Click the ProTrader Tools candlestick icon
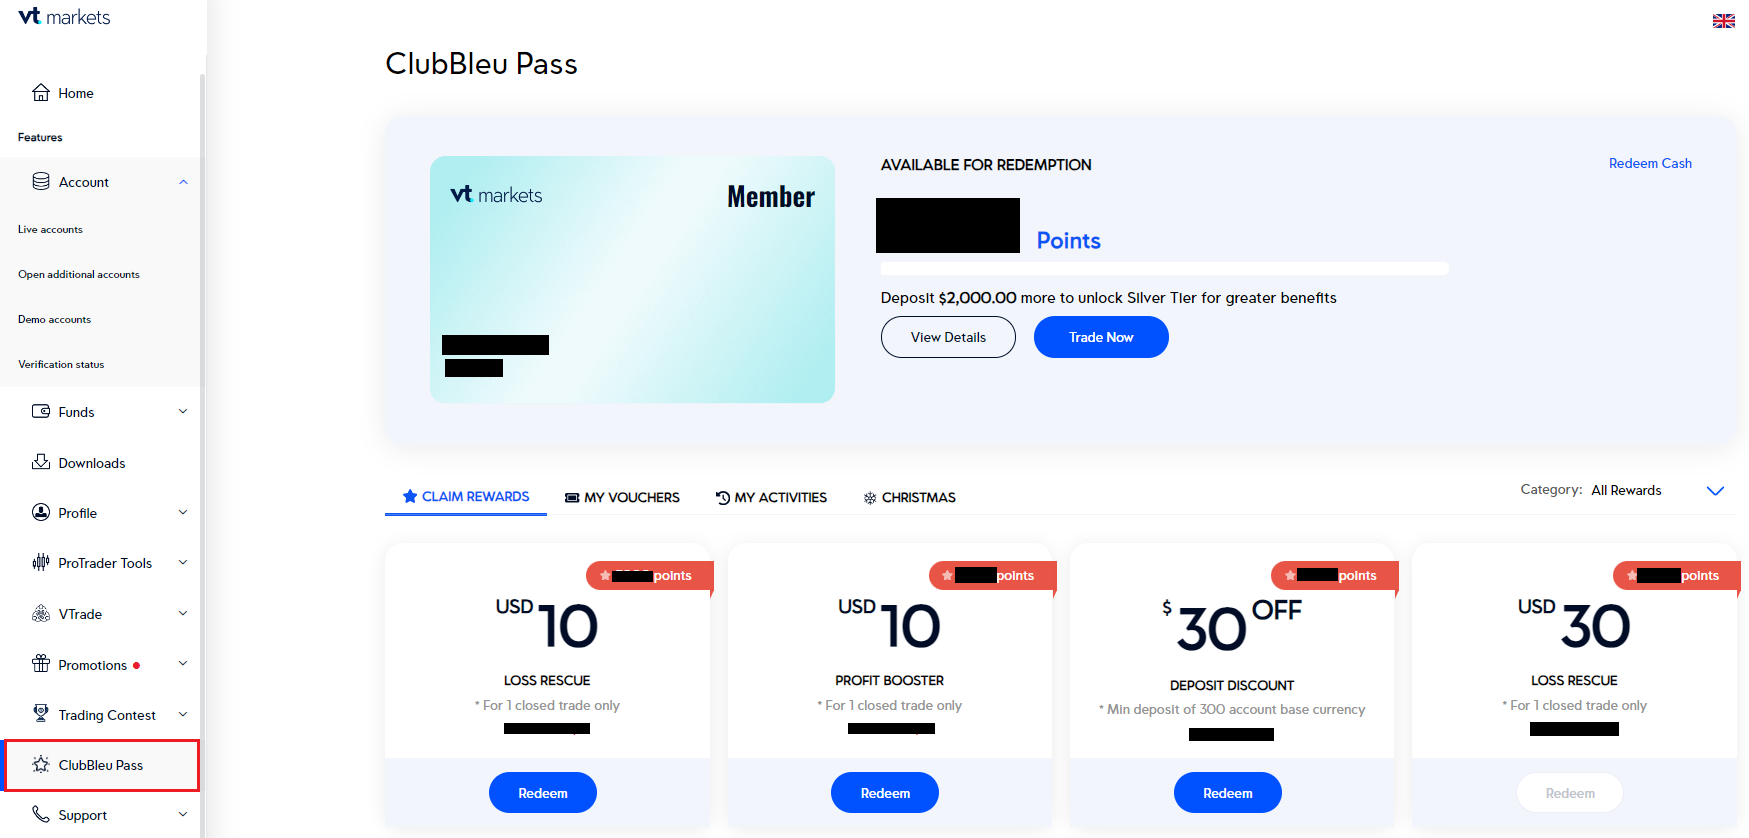This screenshot has width=1749, height=838. tap(41, 563)
